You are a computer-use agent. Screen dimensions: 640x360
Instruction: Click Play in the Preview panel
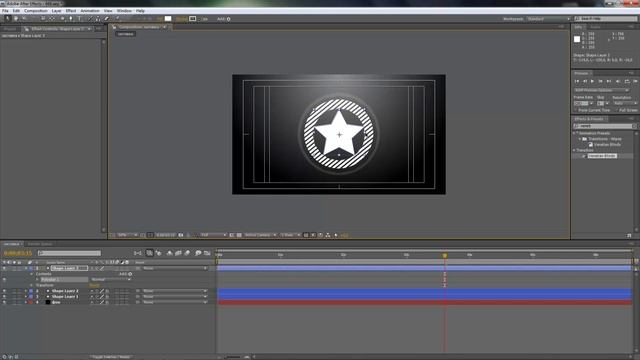click(592, 81)
